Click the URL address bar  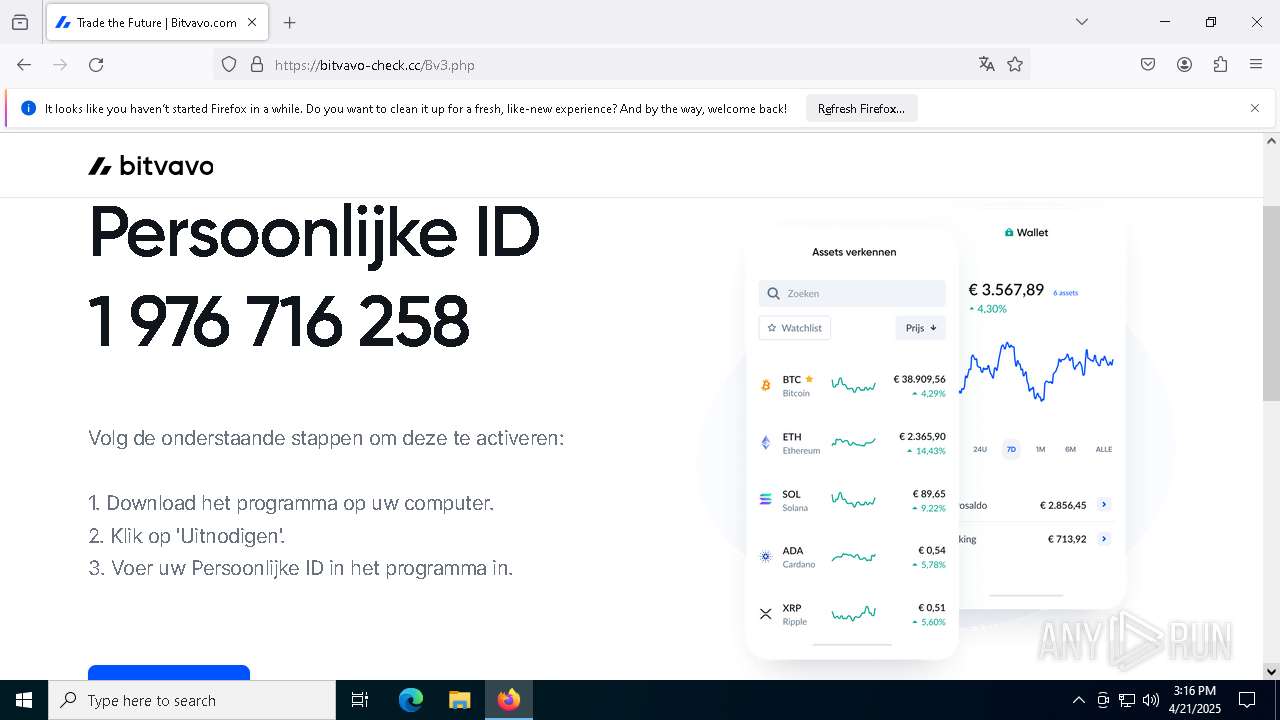[620, 64]
